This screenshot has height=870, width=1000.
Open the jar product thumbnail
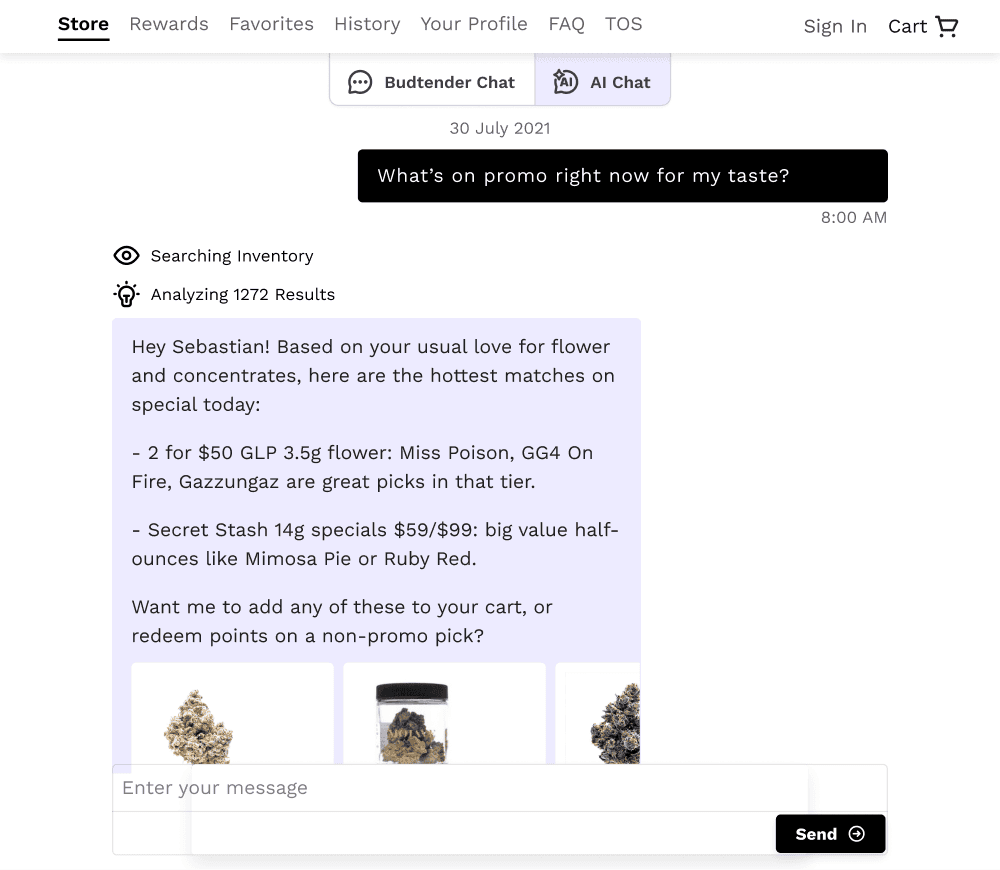point(445,713)
